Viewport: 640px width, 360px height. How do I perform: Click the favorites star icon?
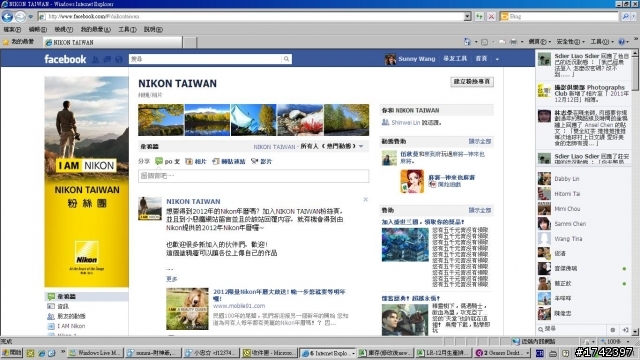(x=6, y=42)
